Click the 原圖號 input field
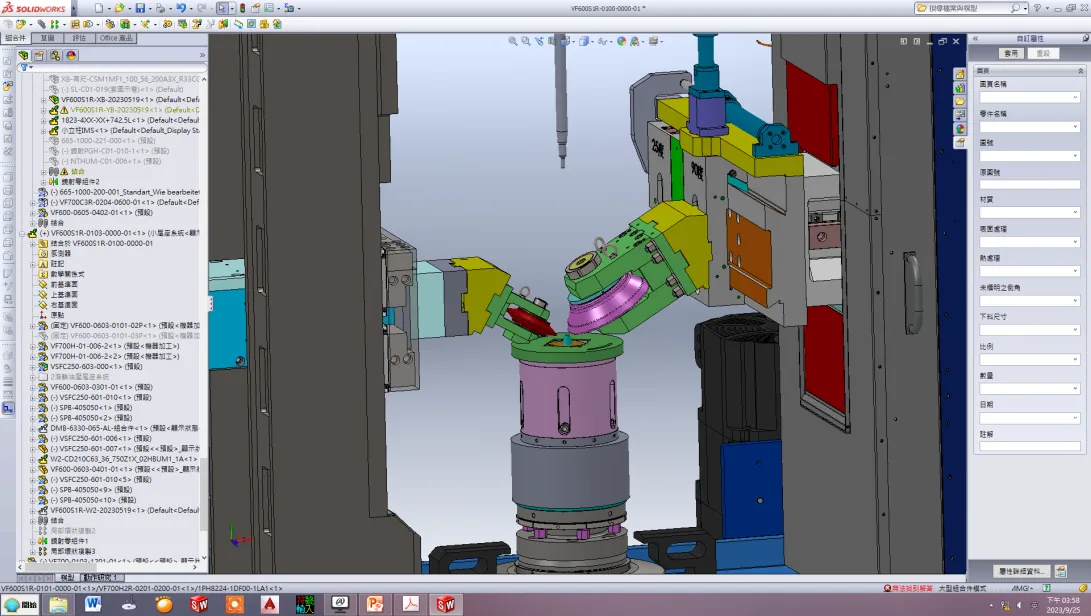 pos(1030,184)
